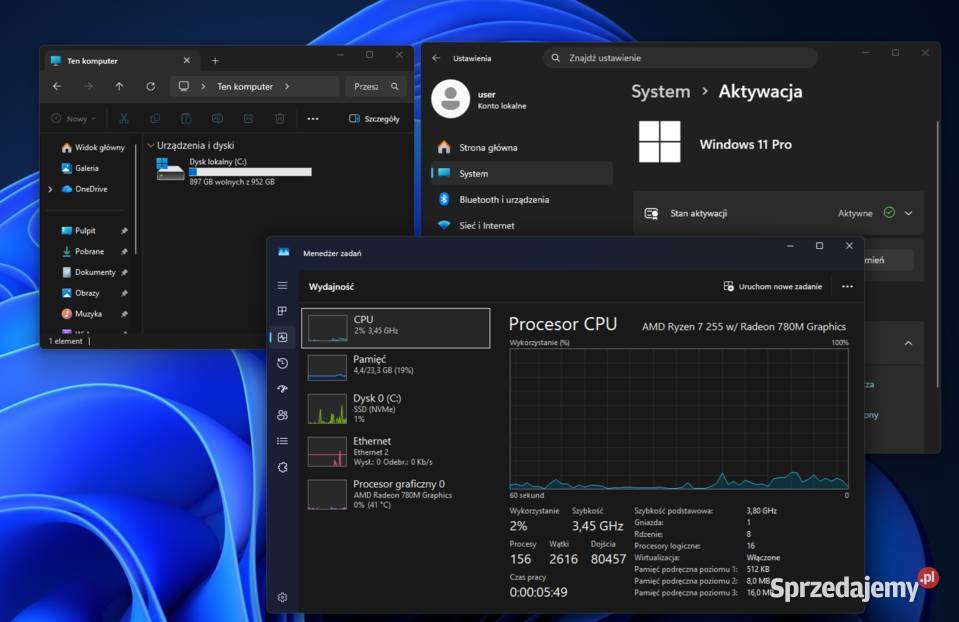Open Dokumenty in Explorer sidebar
Viewport: 959px width, 622px height.
coord(88,272)
